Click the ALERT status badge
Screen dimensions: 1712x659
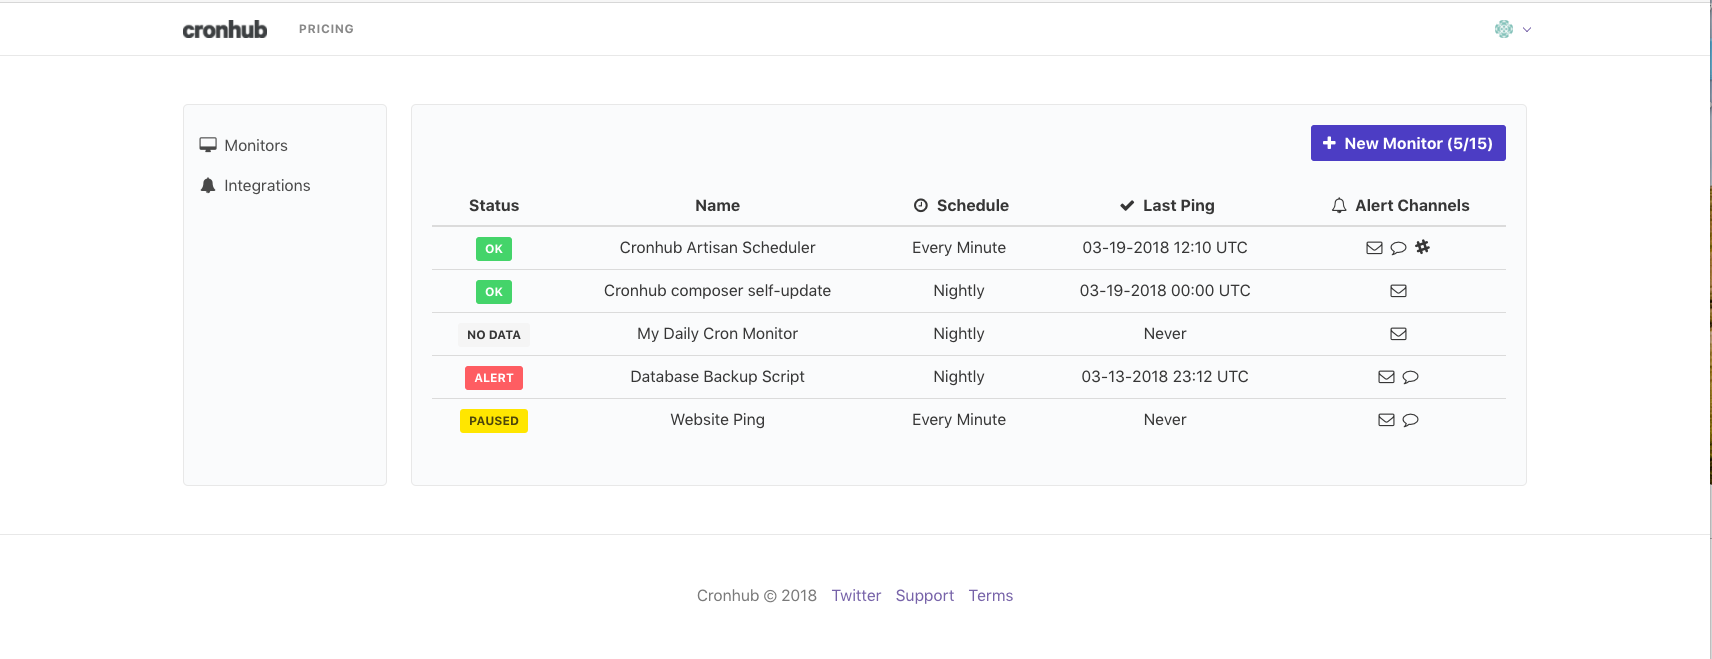tap(494, 378)
